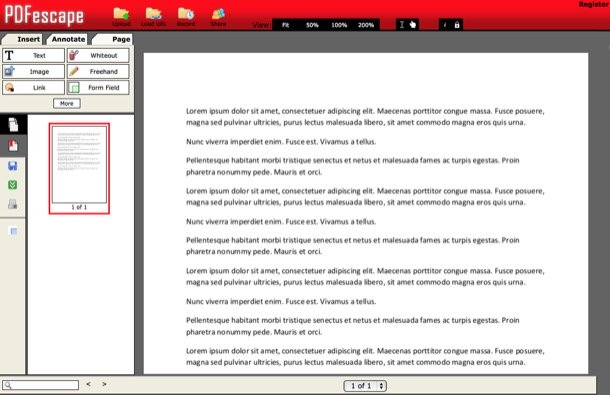Click the magnifier icon in search box

tap(8, 385)
